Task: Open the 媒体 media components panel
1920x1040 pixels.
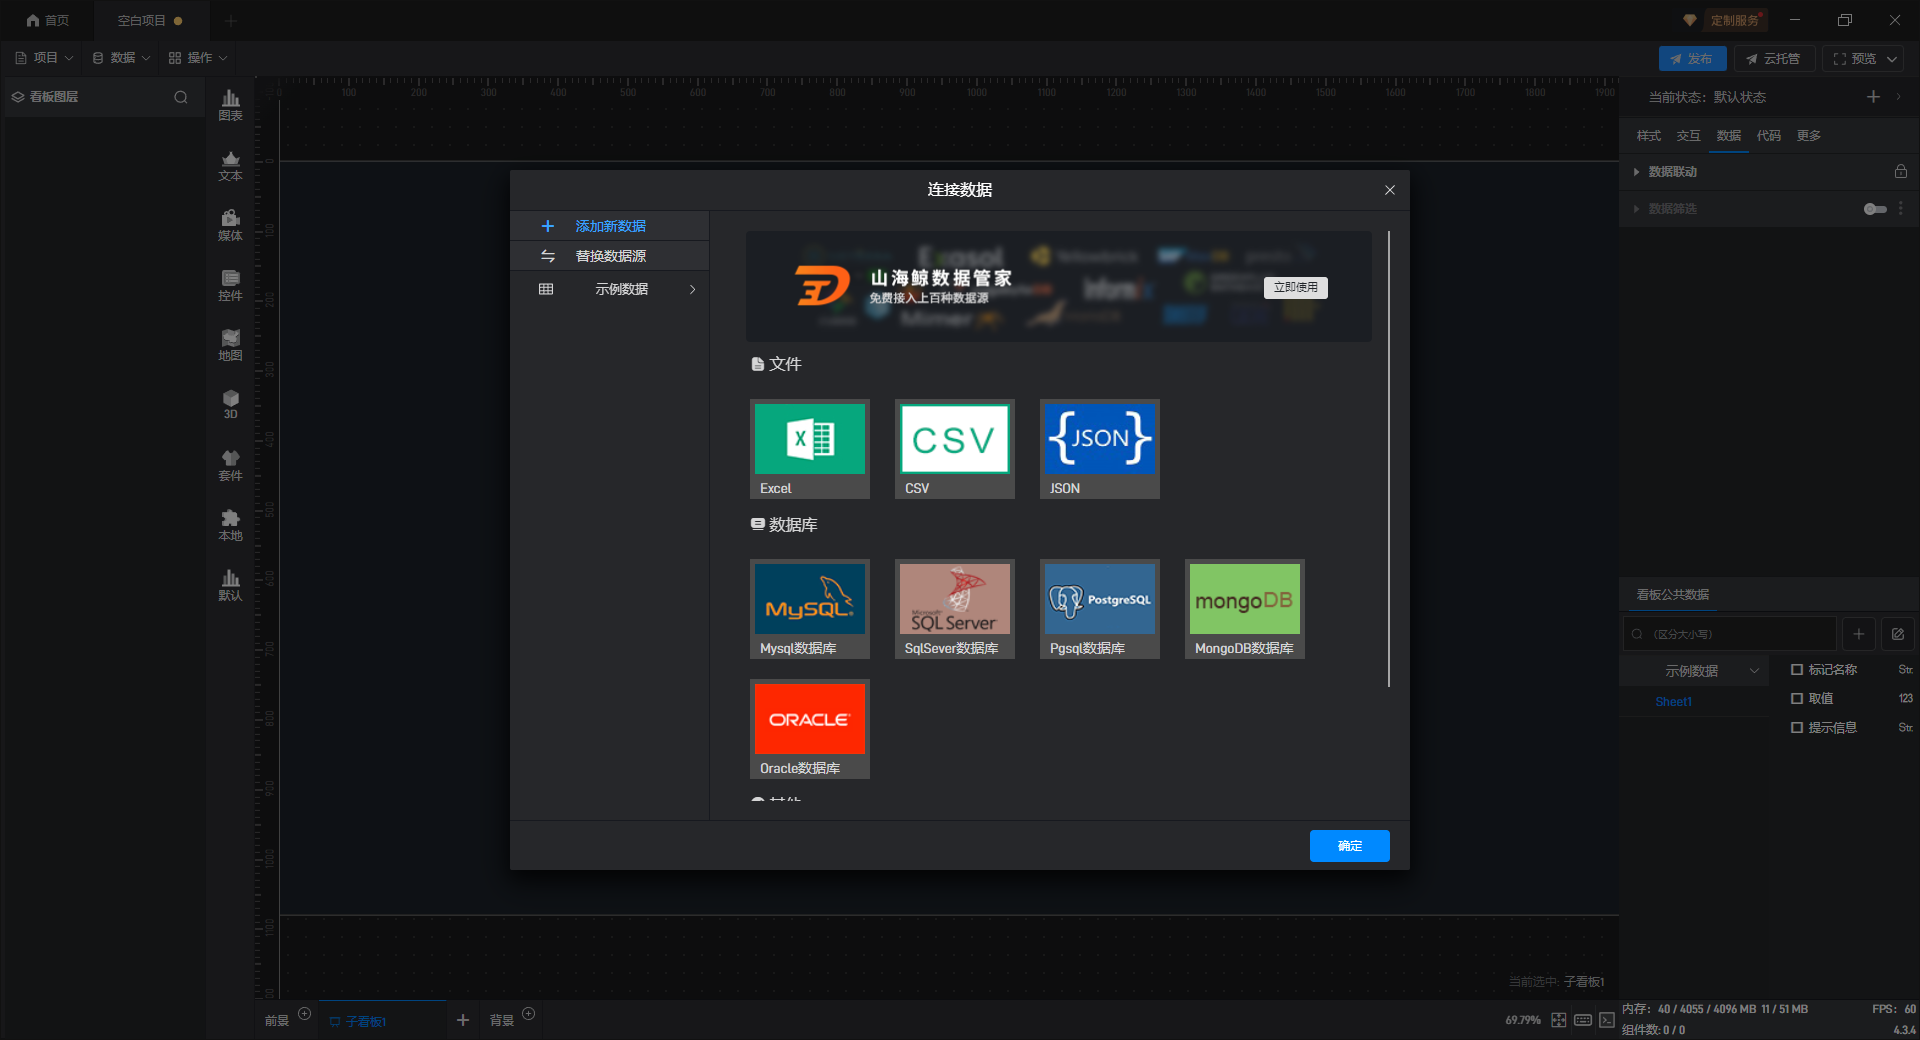Action: pos(230,225)
